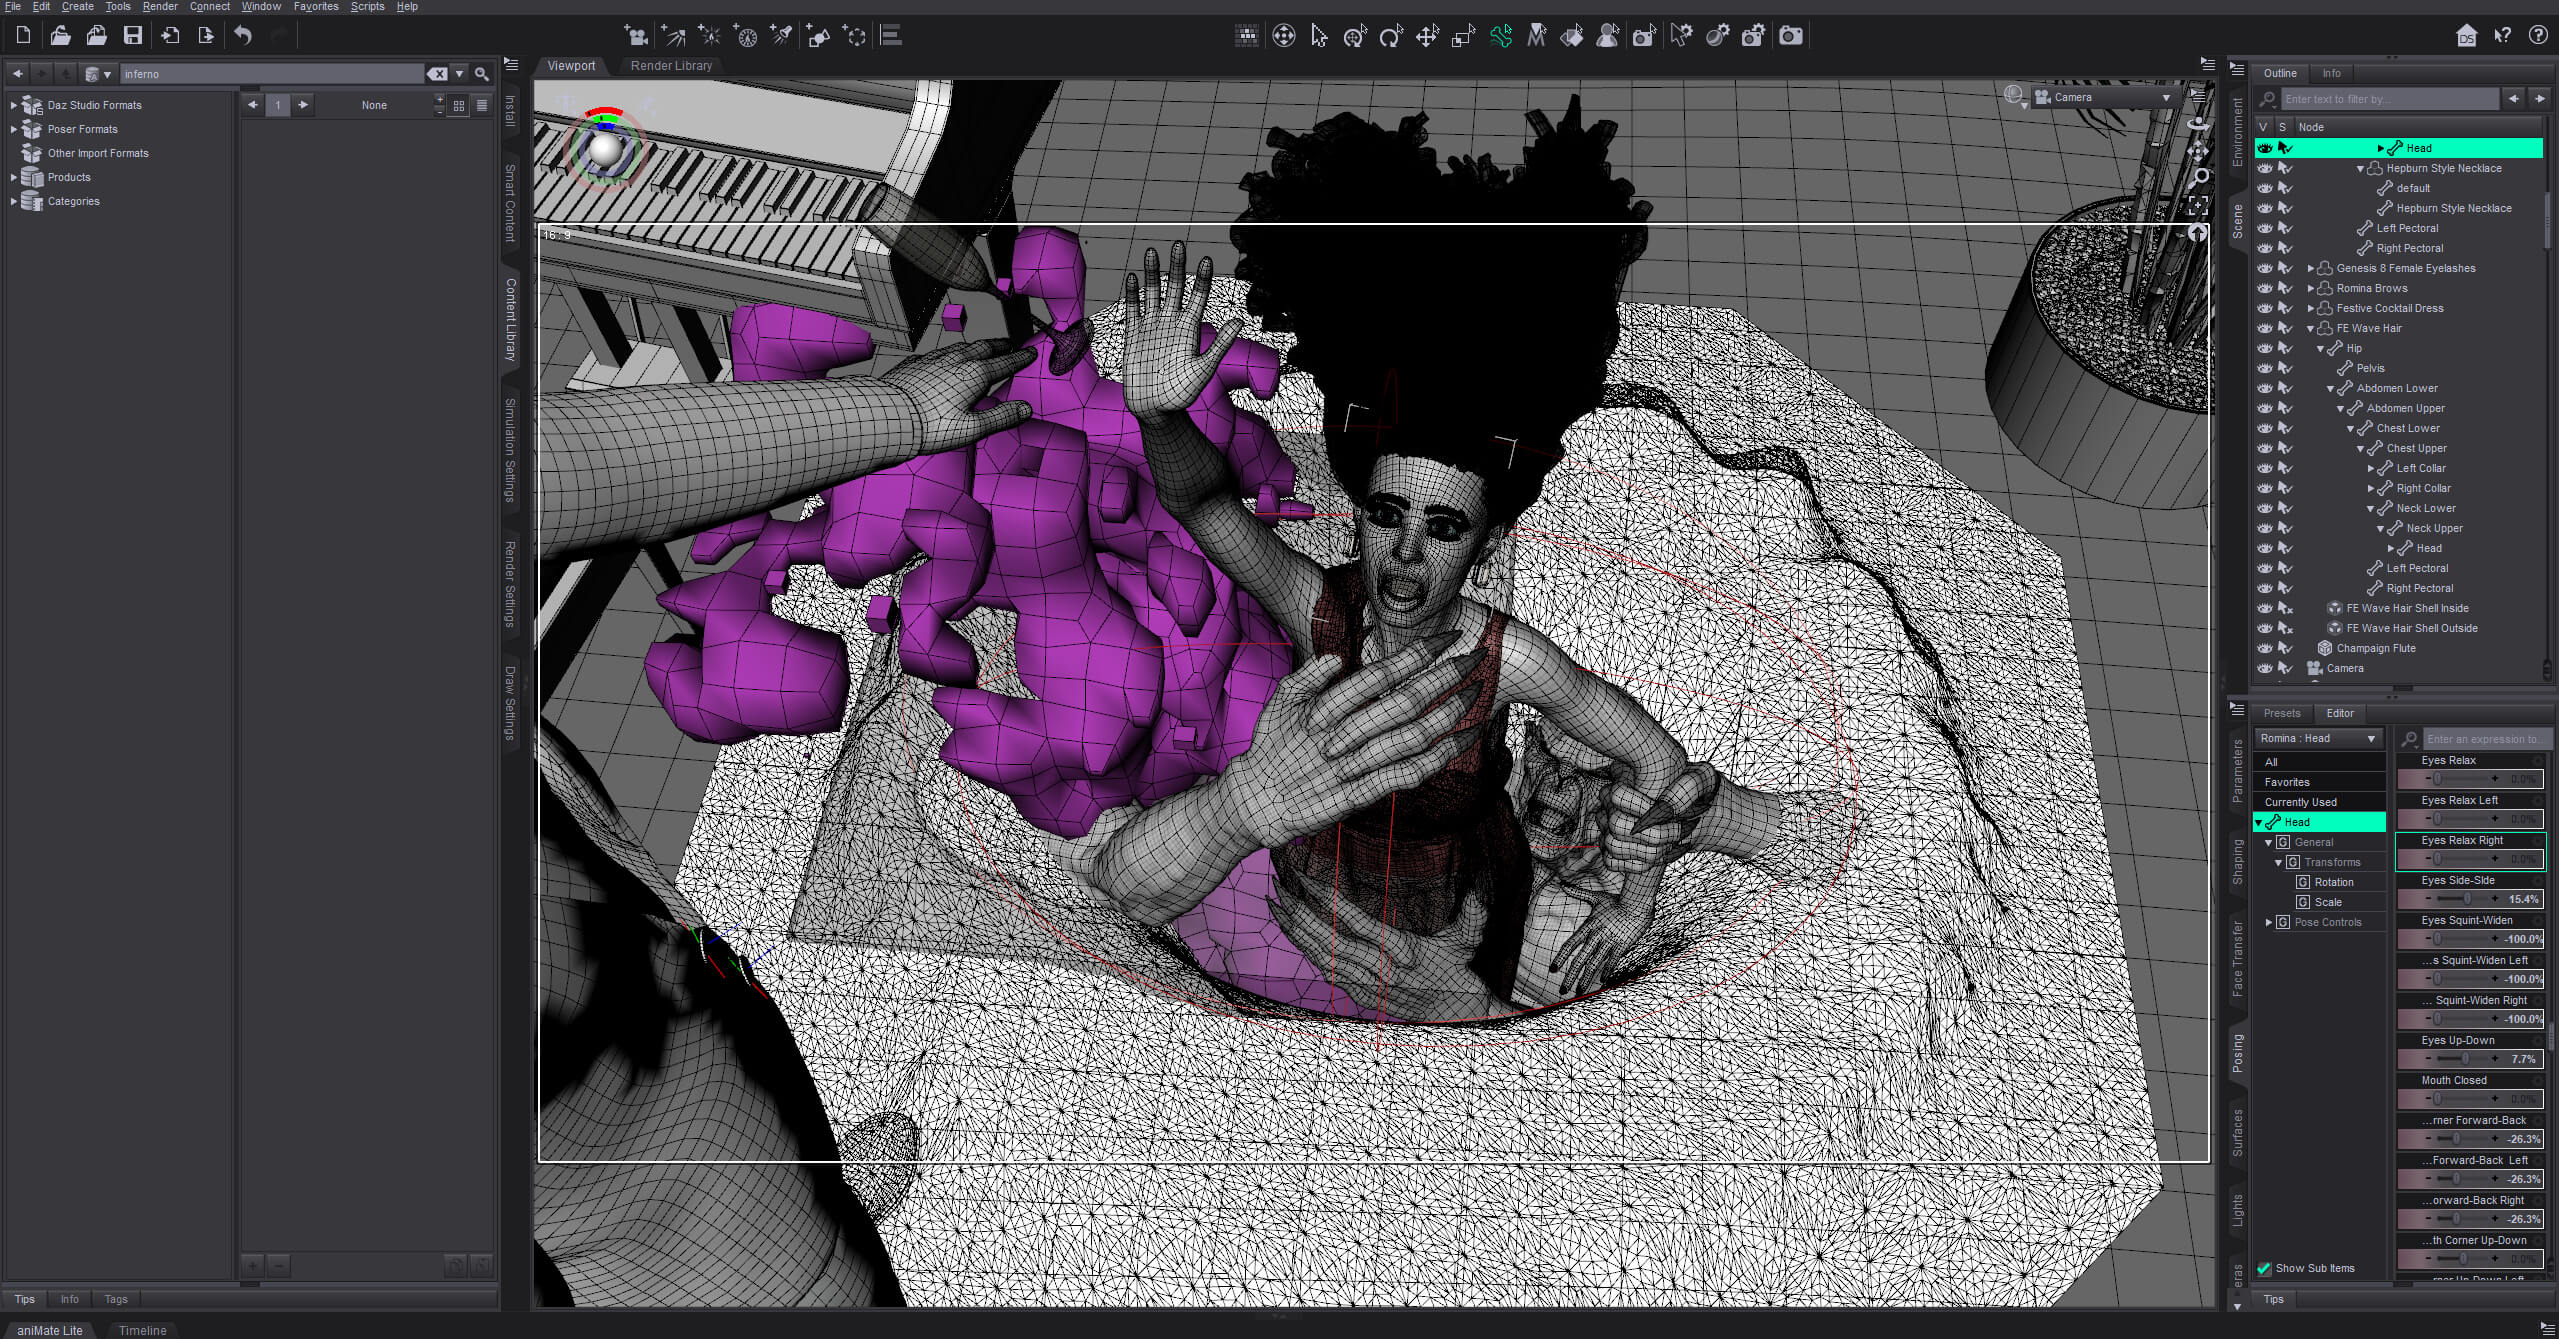This screenshot has width=2559, height=1339.
Task: Create a new camera with toolbar icon
Action: click(x=636, y=36)
